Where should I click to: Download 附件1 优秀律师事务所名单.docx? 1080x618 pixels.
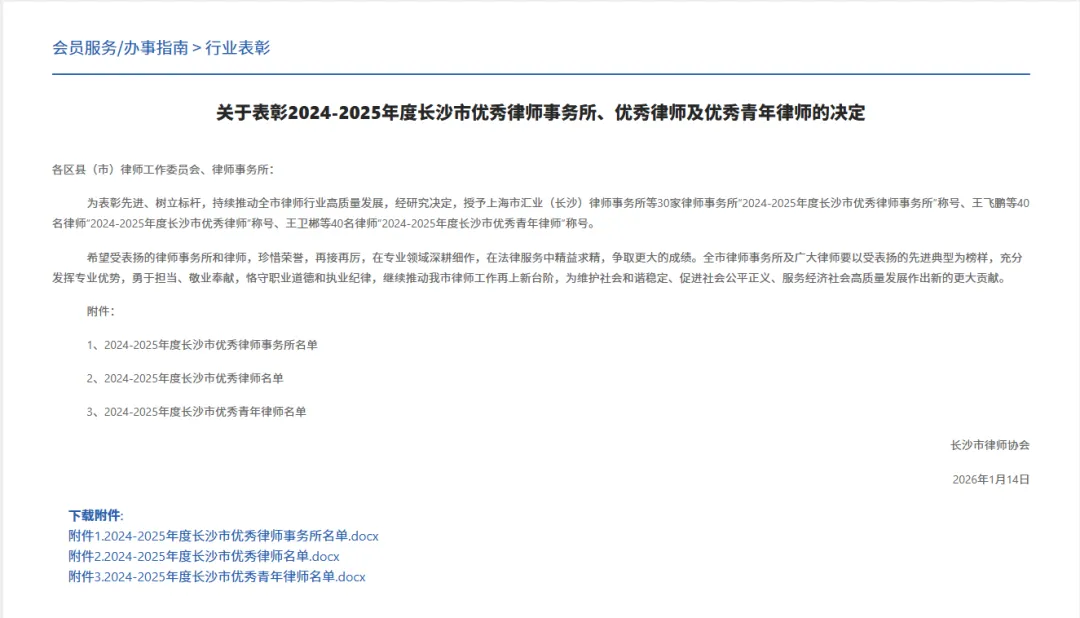[223, 536]
